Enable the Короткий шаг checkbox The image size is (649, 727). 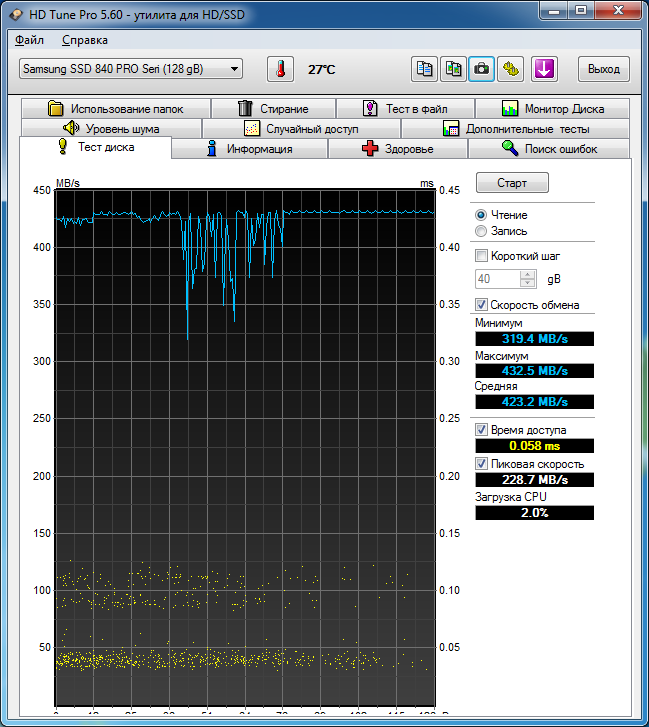482,255
